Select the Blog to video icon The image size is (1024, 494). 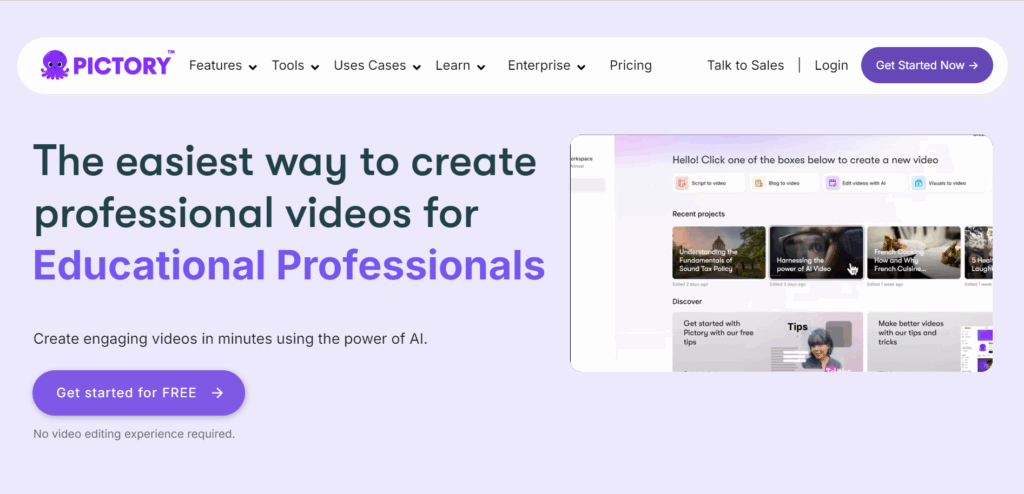[758, 183]
